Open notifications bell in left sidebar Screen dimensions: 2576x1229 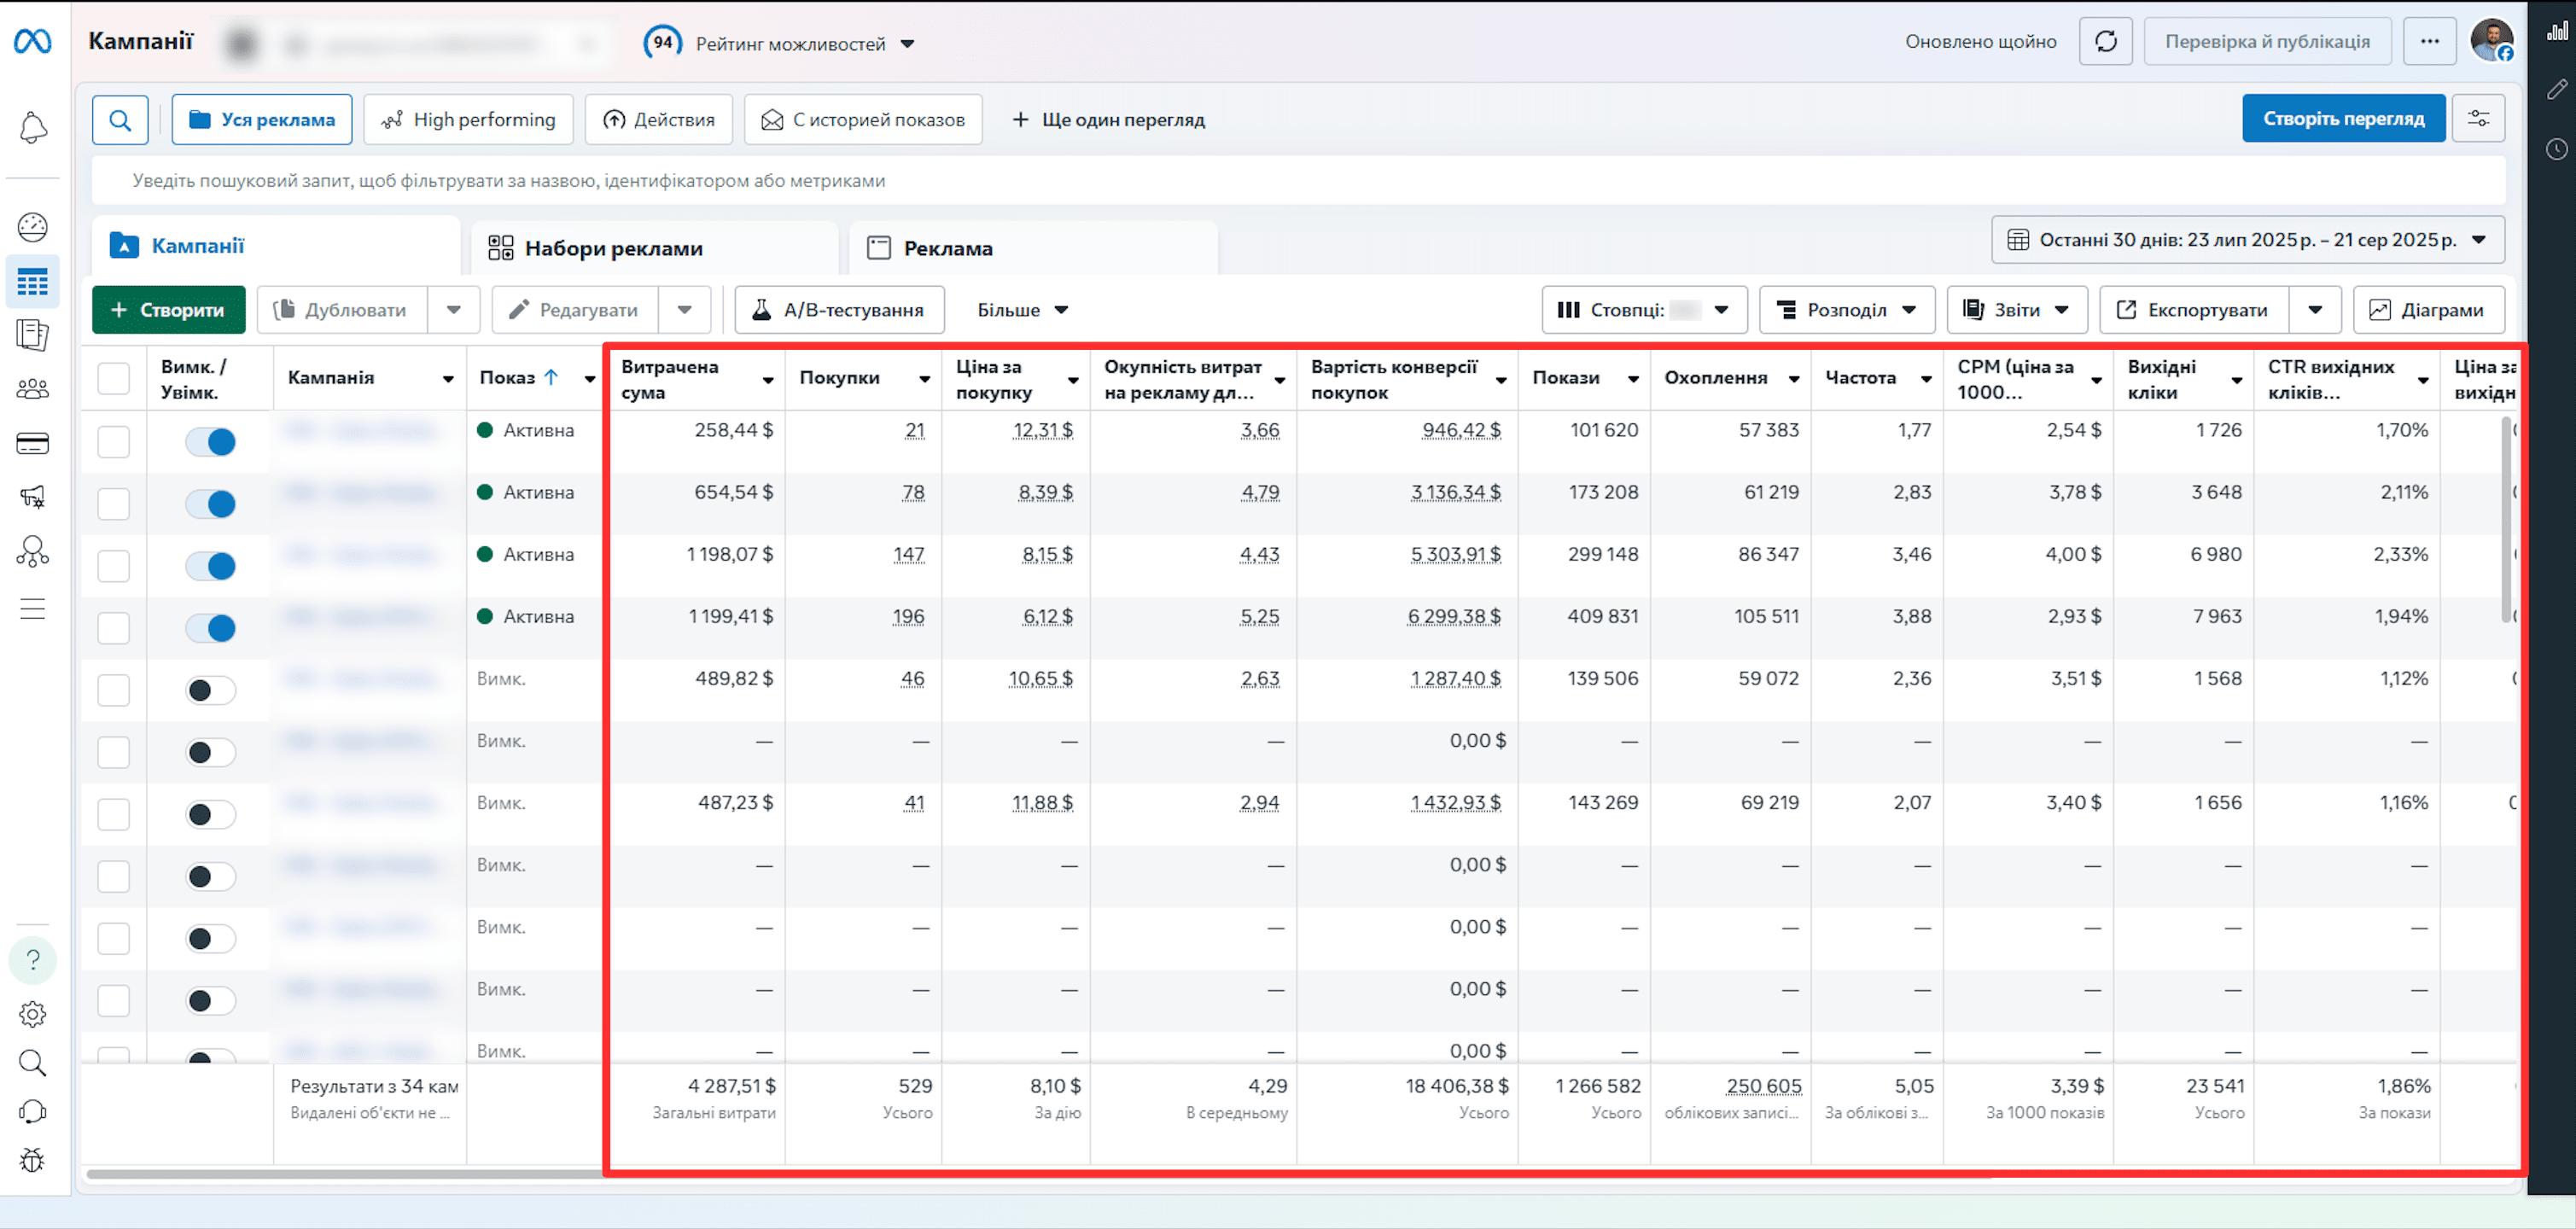[x=33, y=127]
